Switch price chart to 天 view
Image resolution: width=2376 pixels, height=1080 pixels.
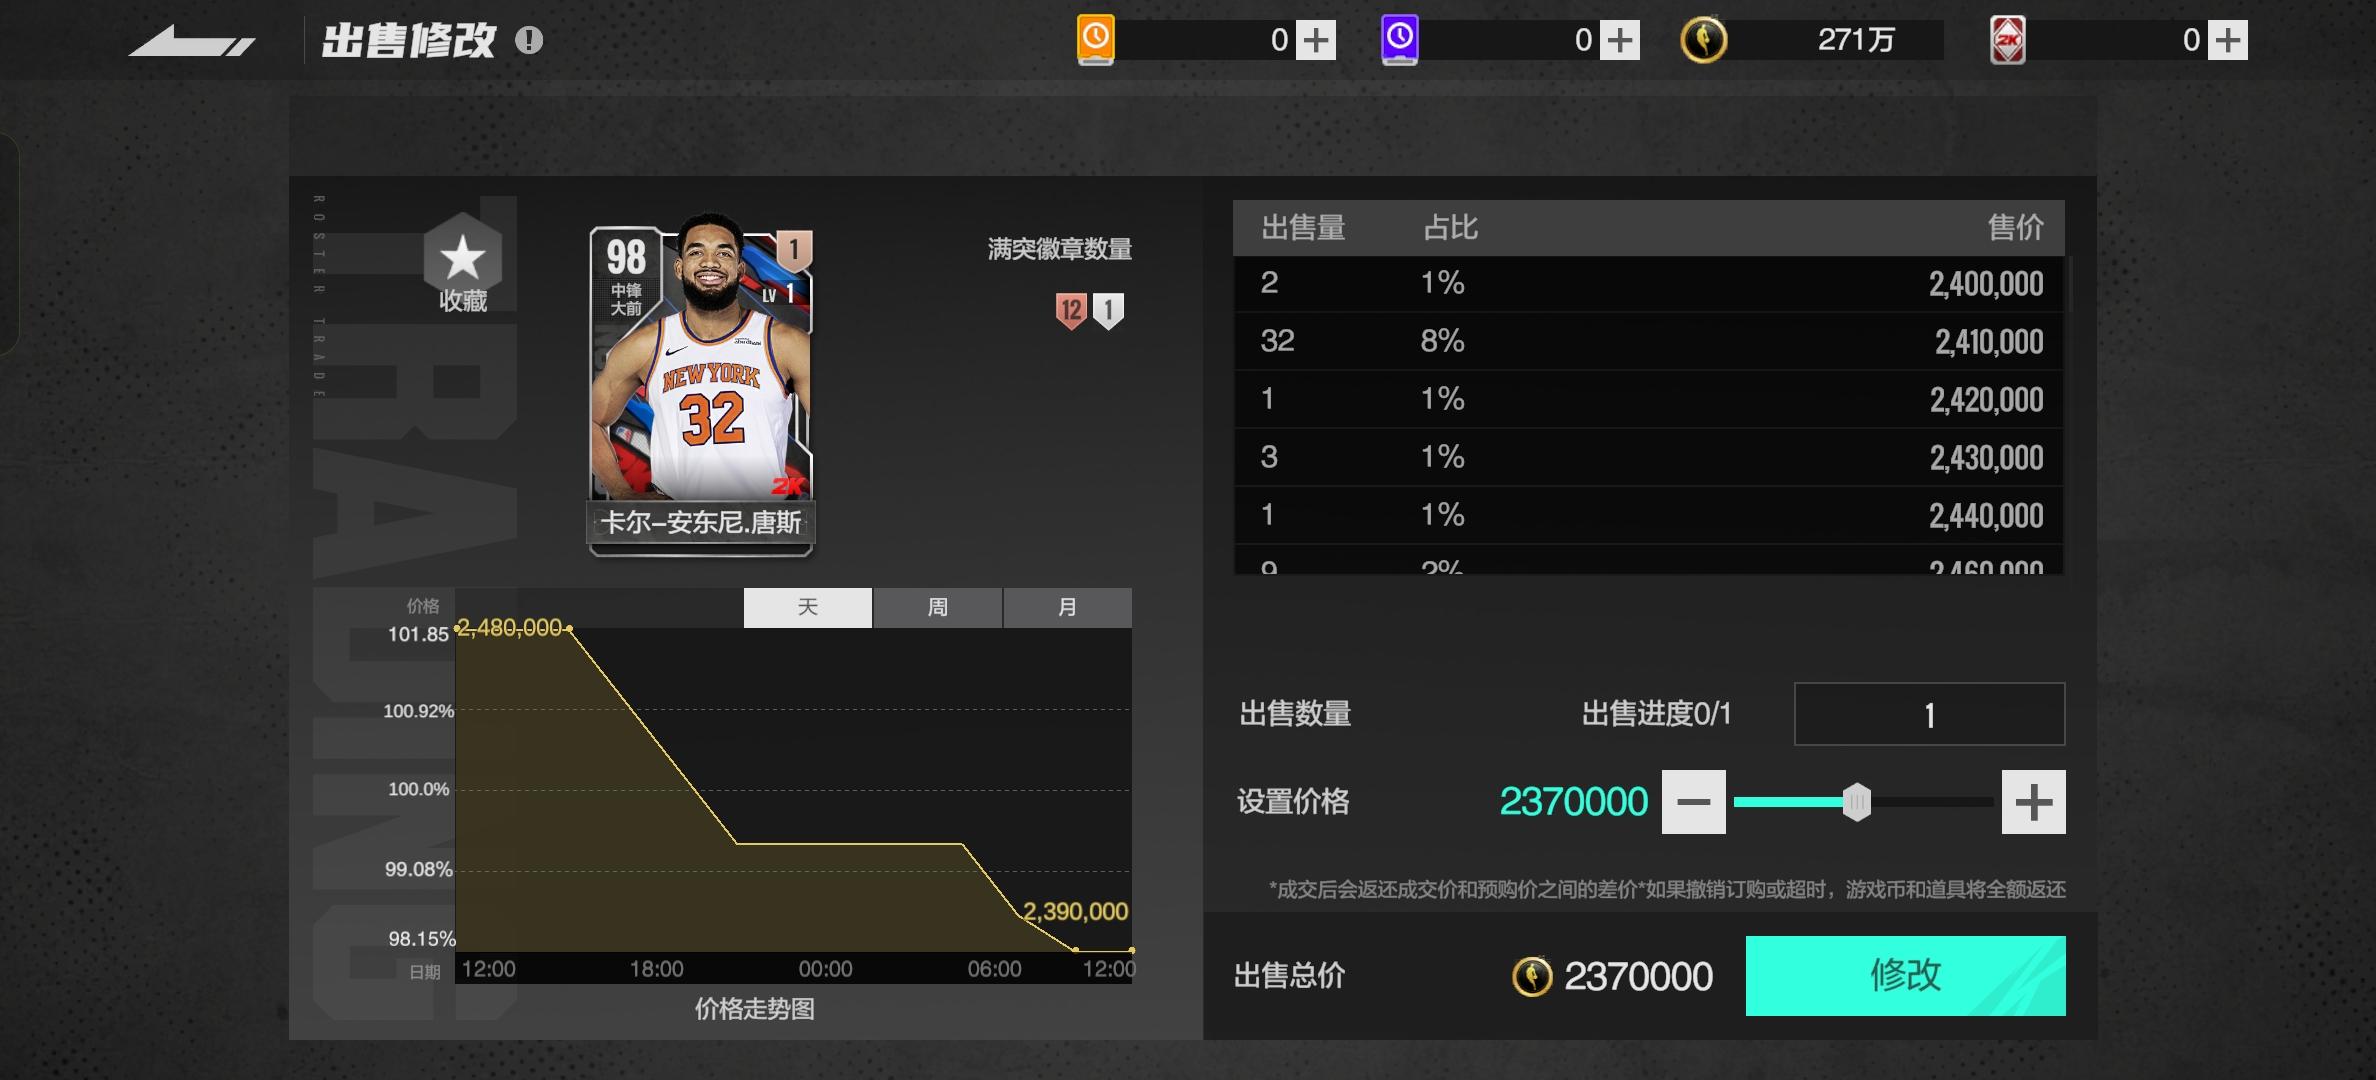pos(808,607)
